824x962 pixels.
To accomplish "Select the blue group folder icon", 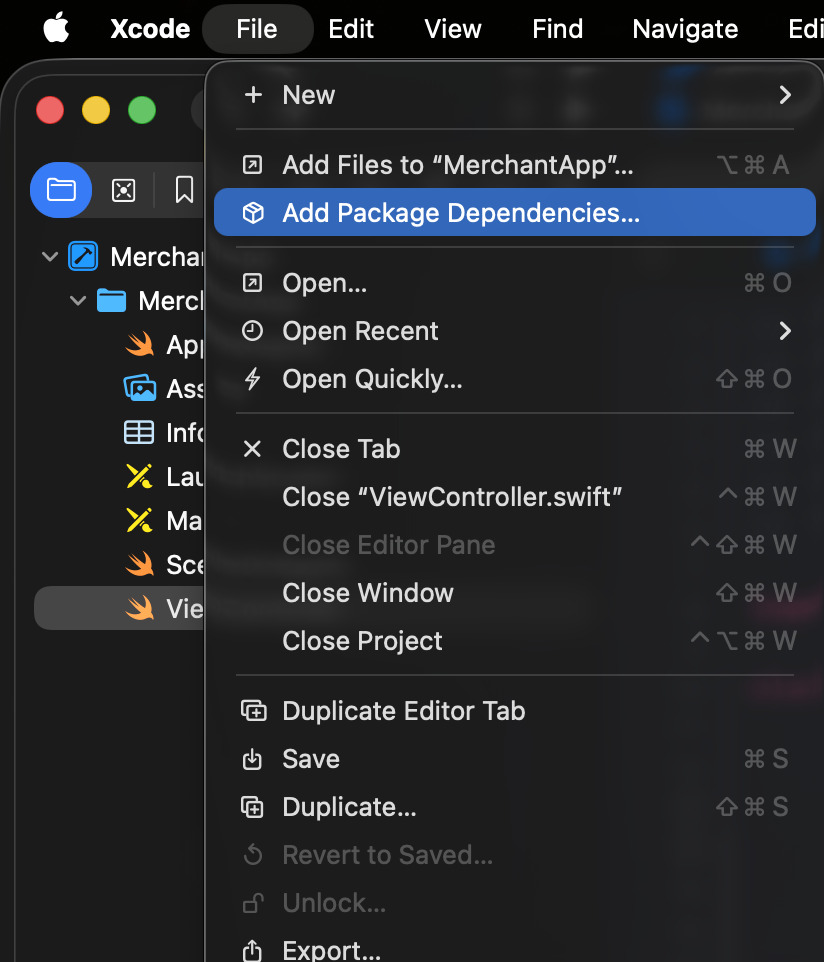I will coord(112,301).
